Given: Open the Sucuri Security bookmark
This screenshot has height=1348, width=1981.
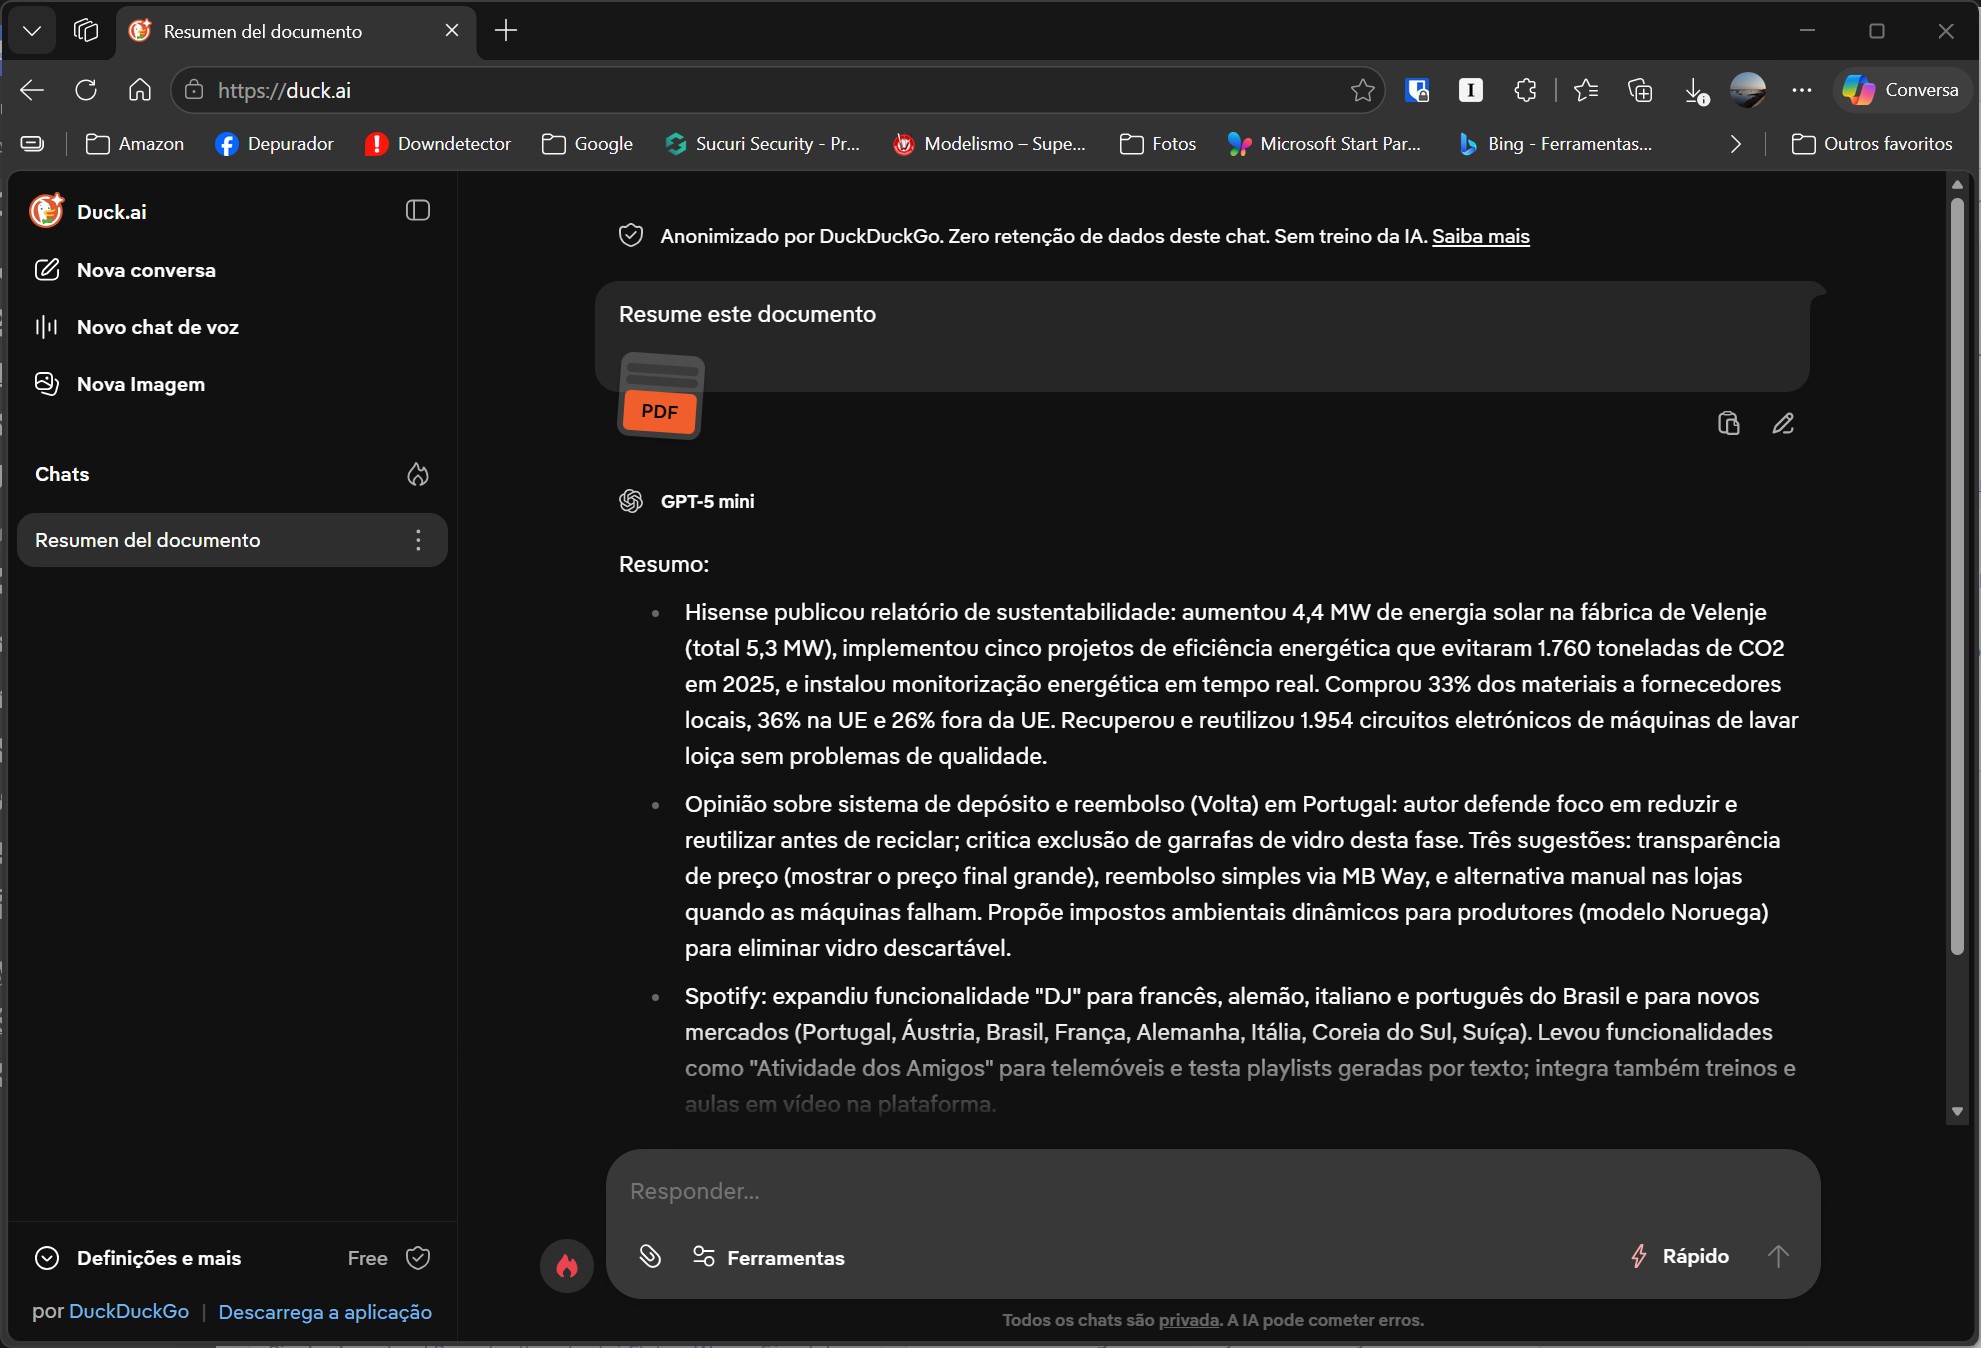Looking at the screenshot, I should click(x=762, y=144).
